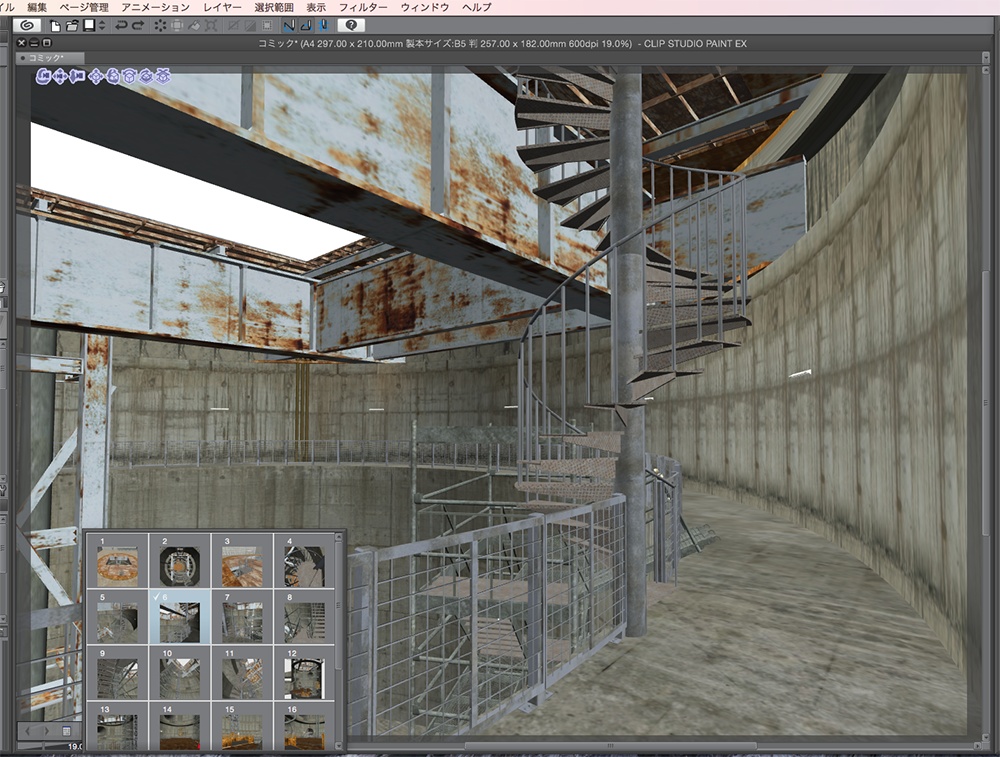
Task: Open the レイヤー menu
Action: click(222, 8)
